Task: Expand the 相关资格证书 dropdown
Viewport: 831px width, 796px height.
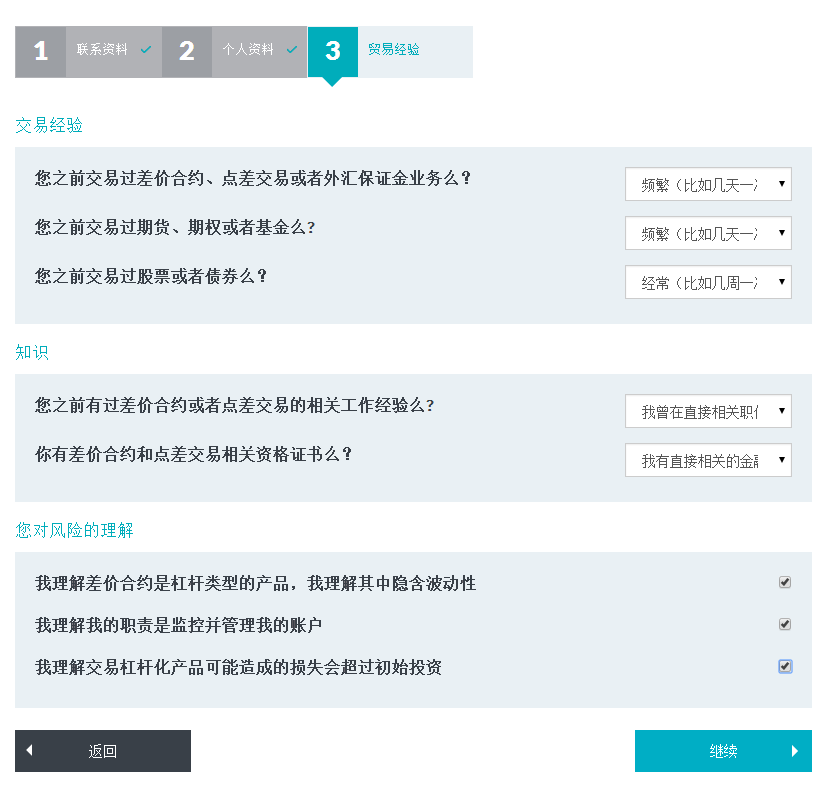Action: (x=708, y=460)
